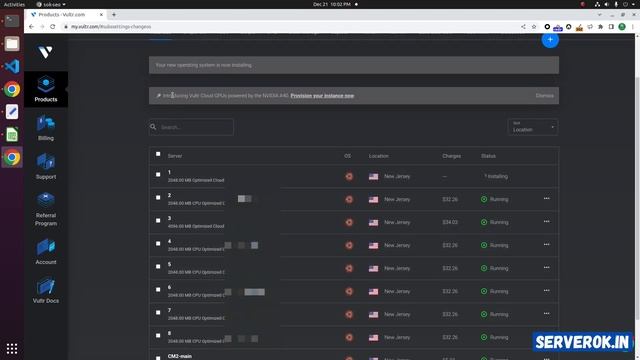640x360 pixels.
Task: Check the box for server 8
Action: 158,335
